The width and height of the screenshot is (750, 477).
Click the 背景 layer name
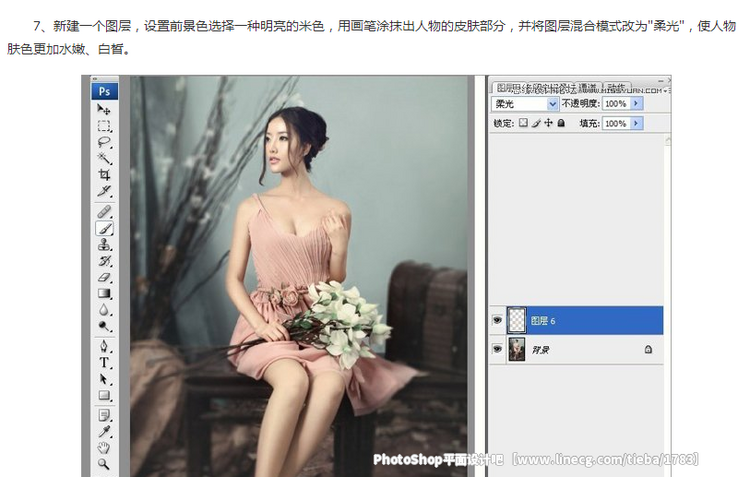pyautogui.click(x=540, y=350)
